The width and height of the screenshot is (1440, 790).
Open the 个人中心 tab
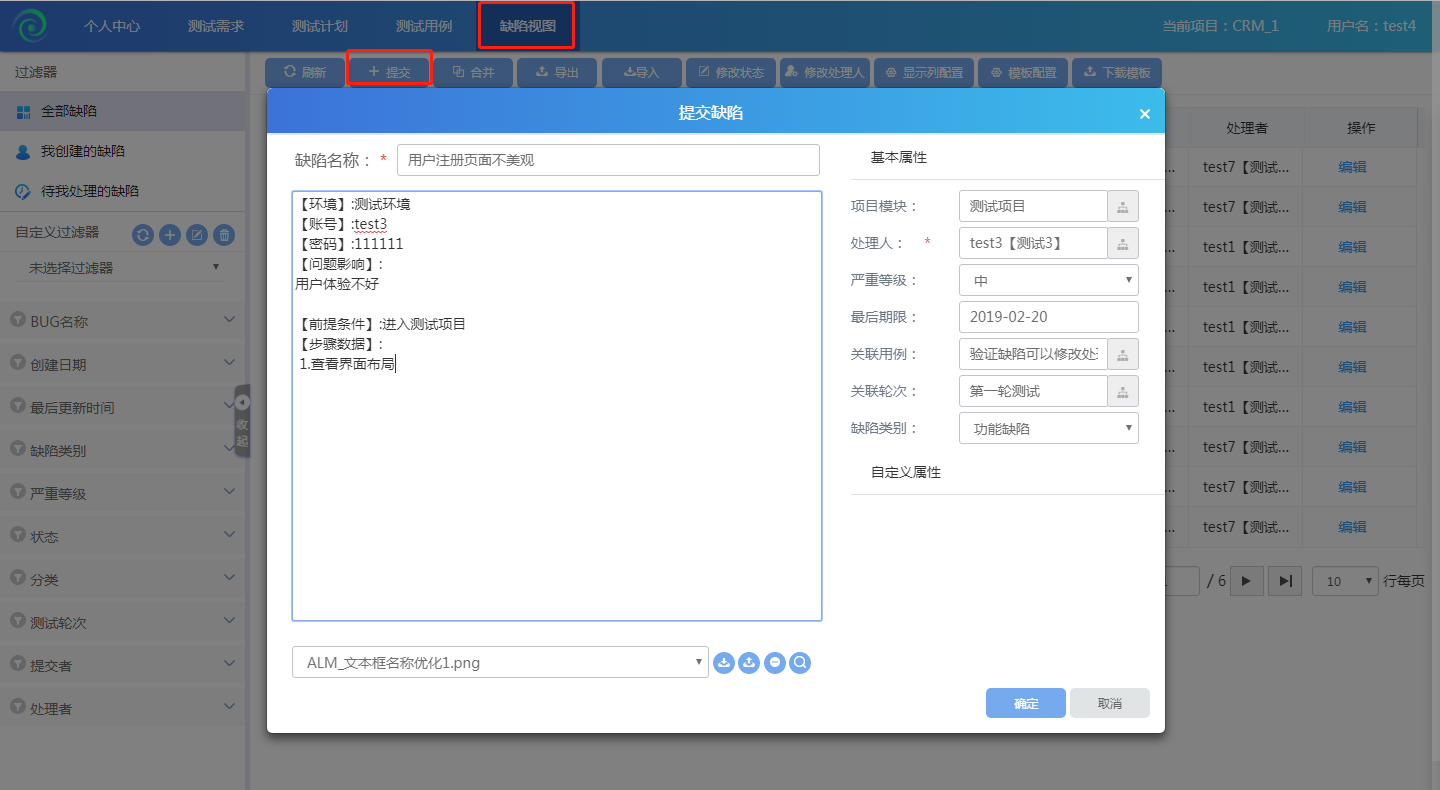click(112, 26)
